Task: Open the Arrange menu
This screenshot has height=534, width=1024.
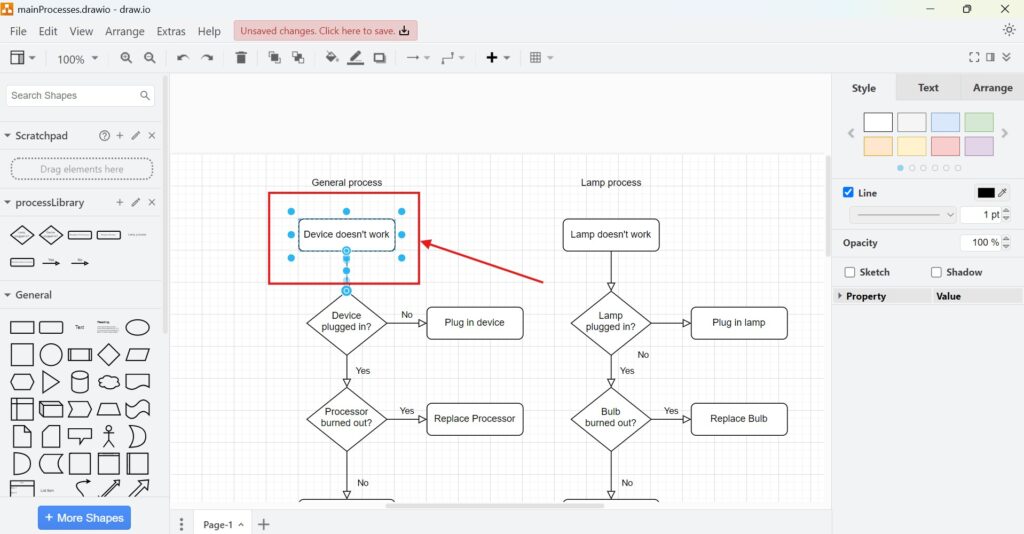Action: [125, 31]
